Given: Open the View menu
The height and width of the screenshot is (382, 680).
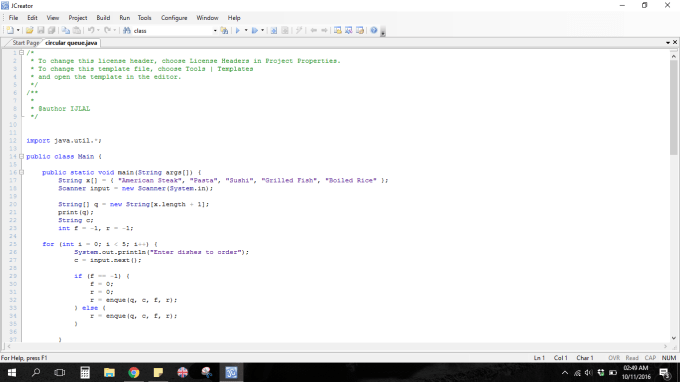Looking at the screenshot, I should pos(53,18).
